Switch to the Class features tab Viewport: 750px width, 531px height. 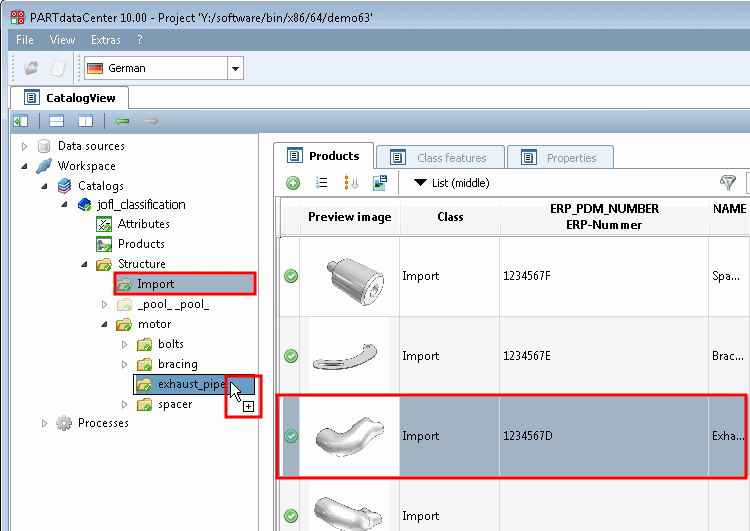tap(440, 158)
